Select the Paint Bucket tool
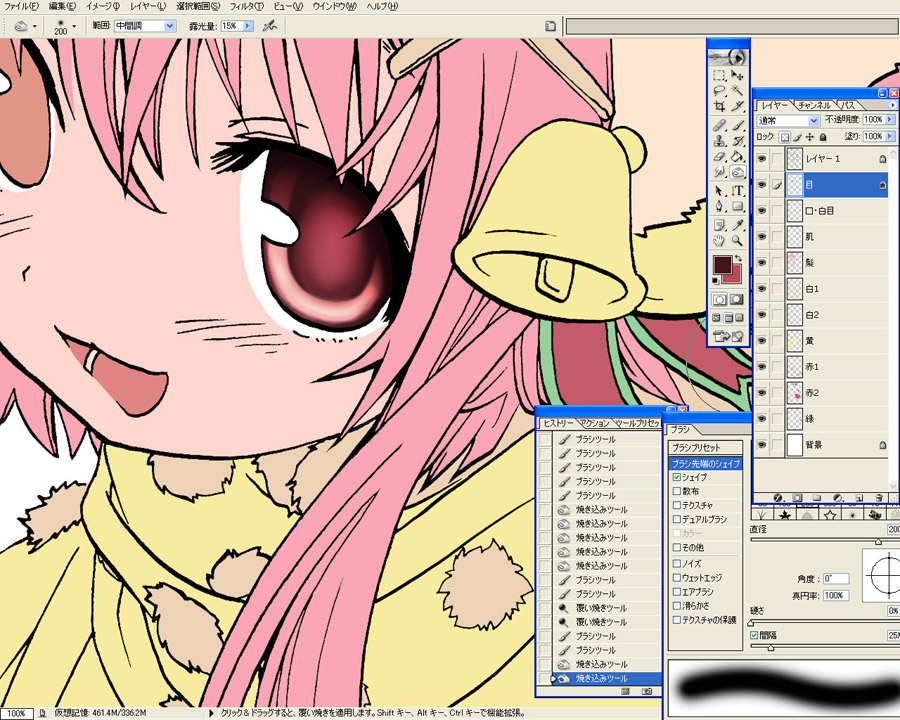This screenshot has height=720, width=900. pyautogui.click(x=738, y=156)
